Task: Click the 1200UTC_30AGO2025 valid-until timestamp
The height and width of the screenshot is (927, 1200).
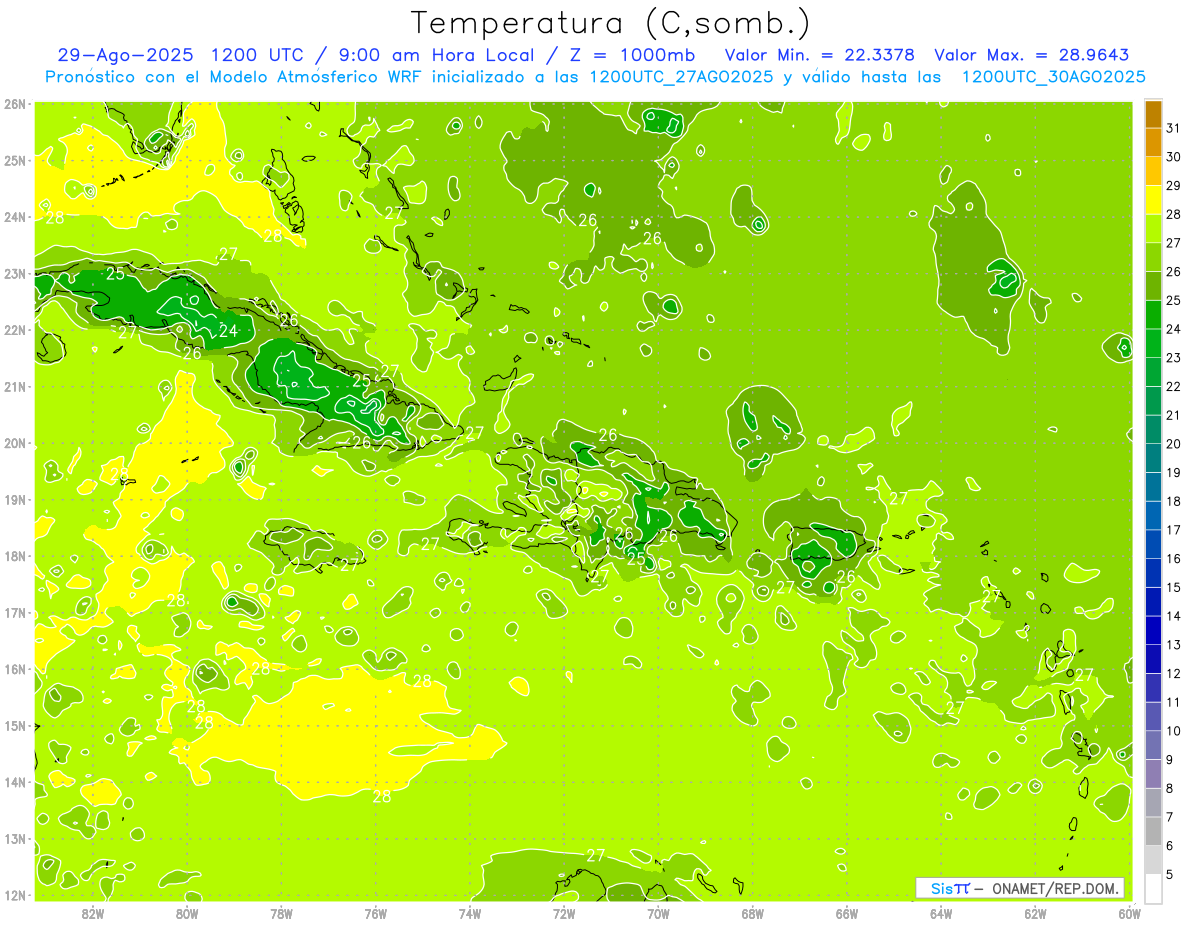Action: [x=1053, y=77]
